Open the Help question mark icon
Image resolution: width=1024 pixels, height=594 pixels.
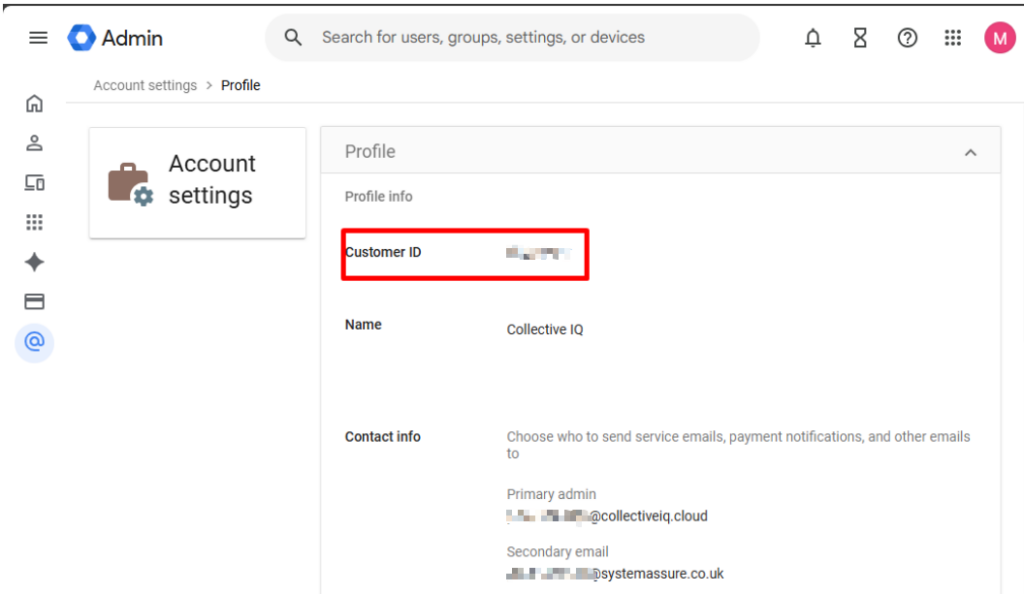coord(907,37)
